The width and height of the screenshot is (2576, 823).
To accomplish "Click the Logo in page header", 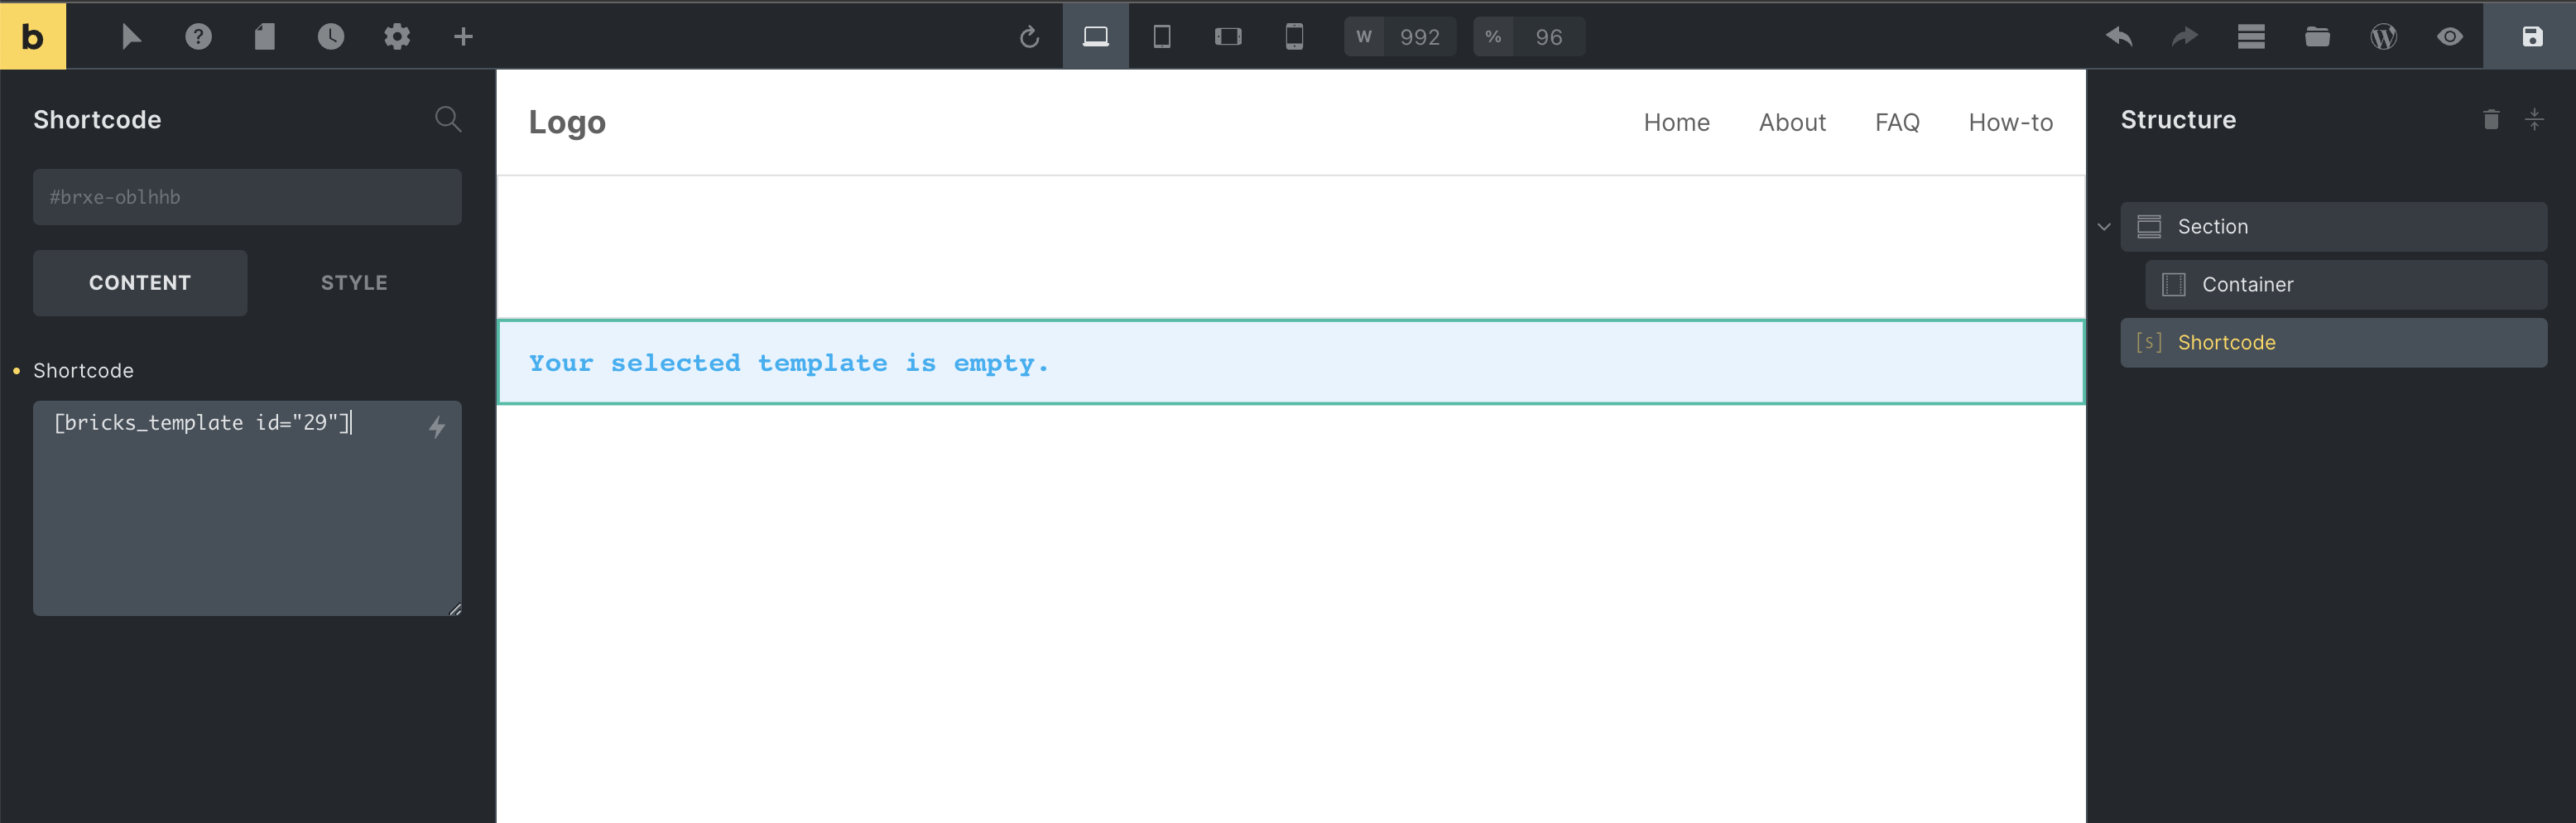I will tap(567, 122).
